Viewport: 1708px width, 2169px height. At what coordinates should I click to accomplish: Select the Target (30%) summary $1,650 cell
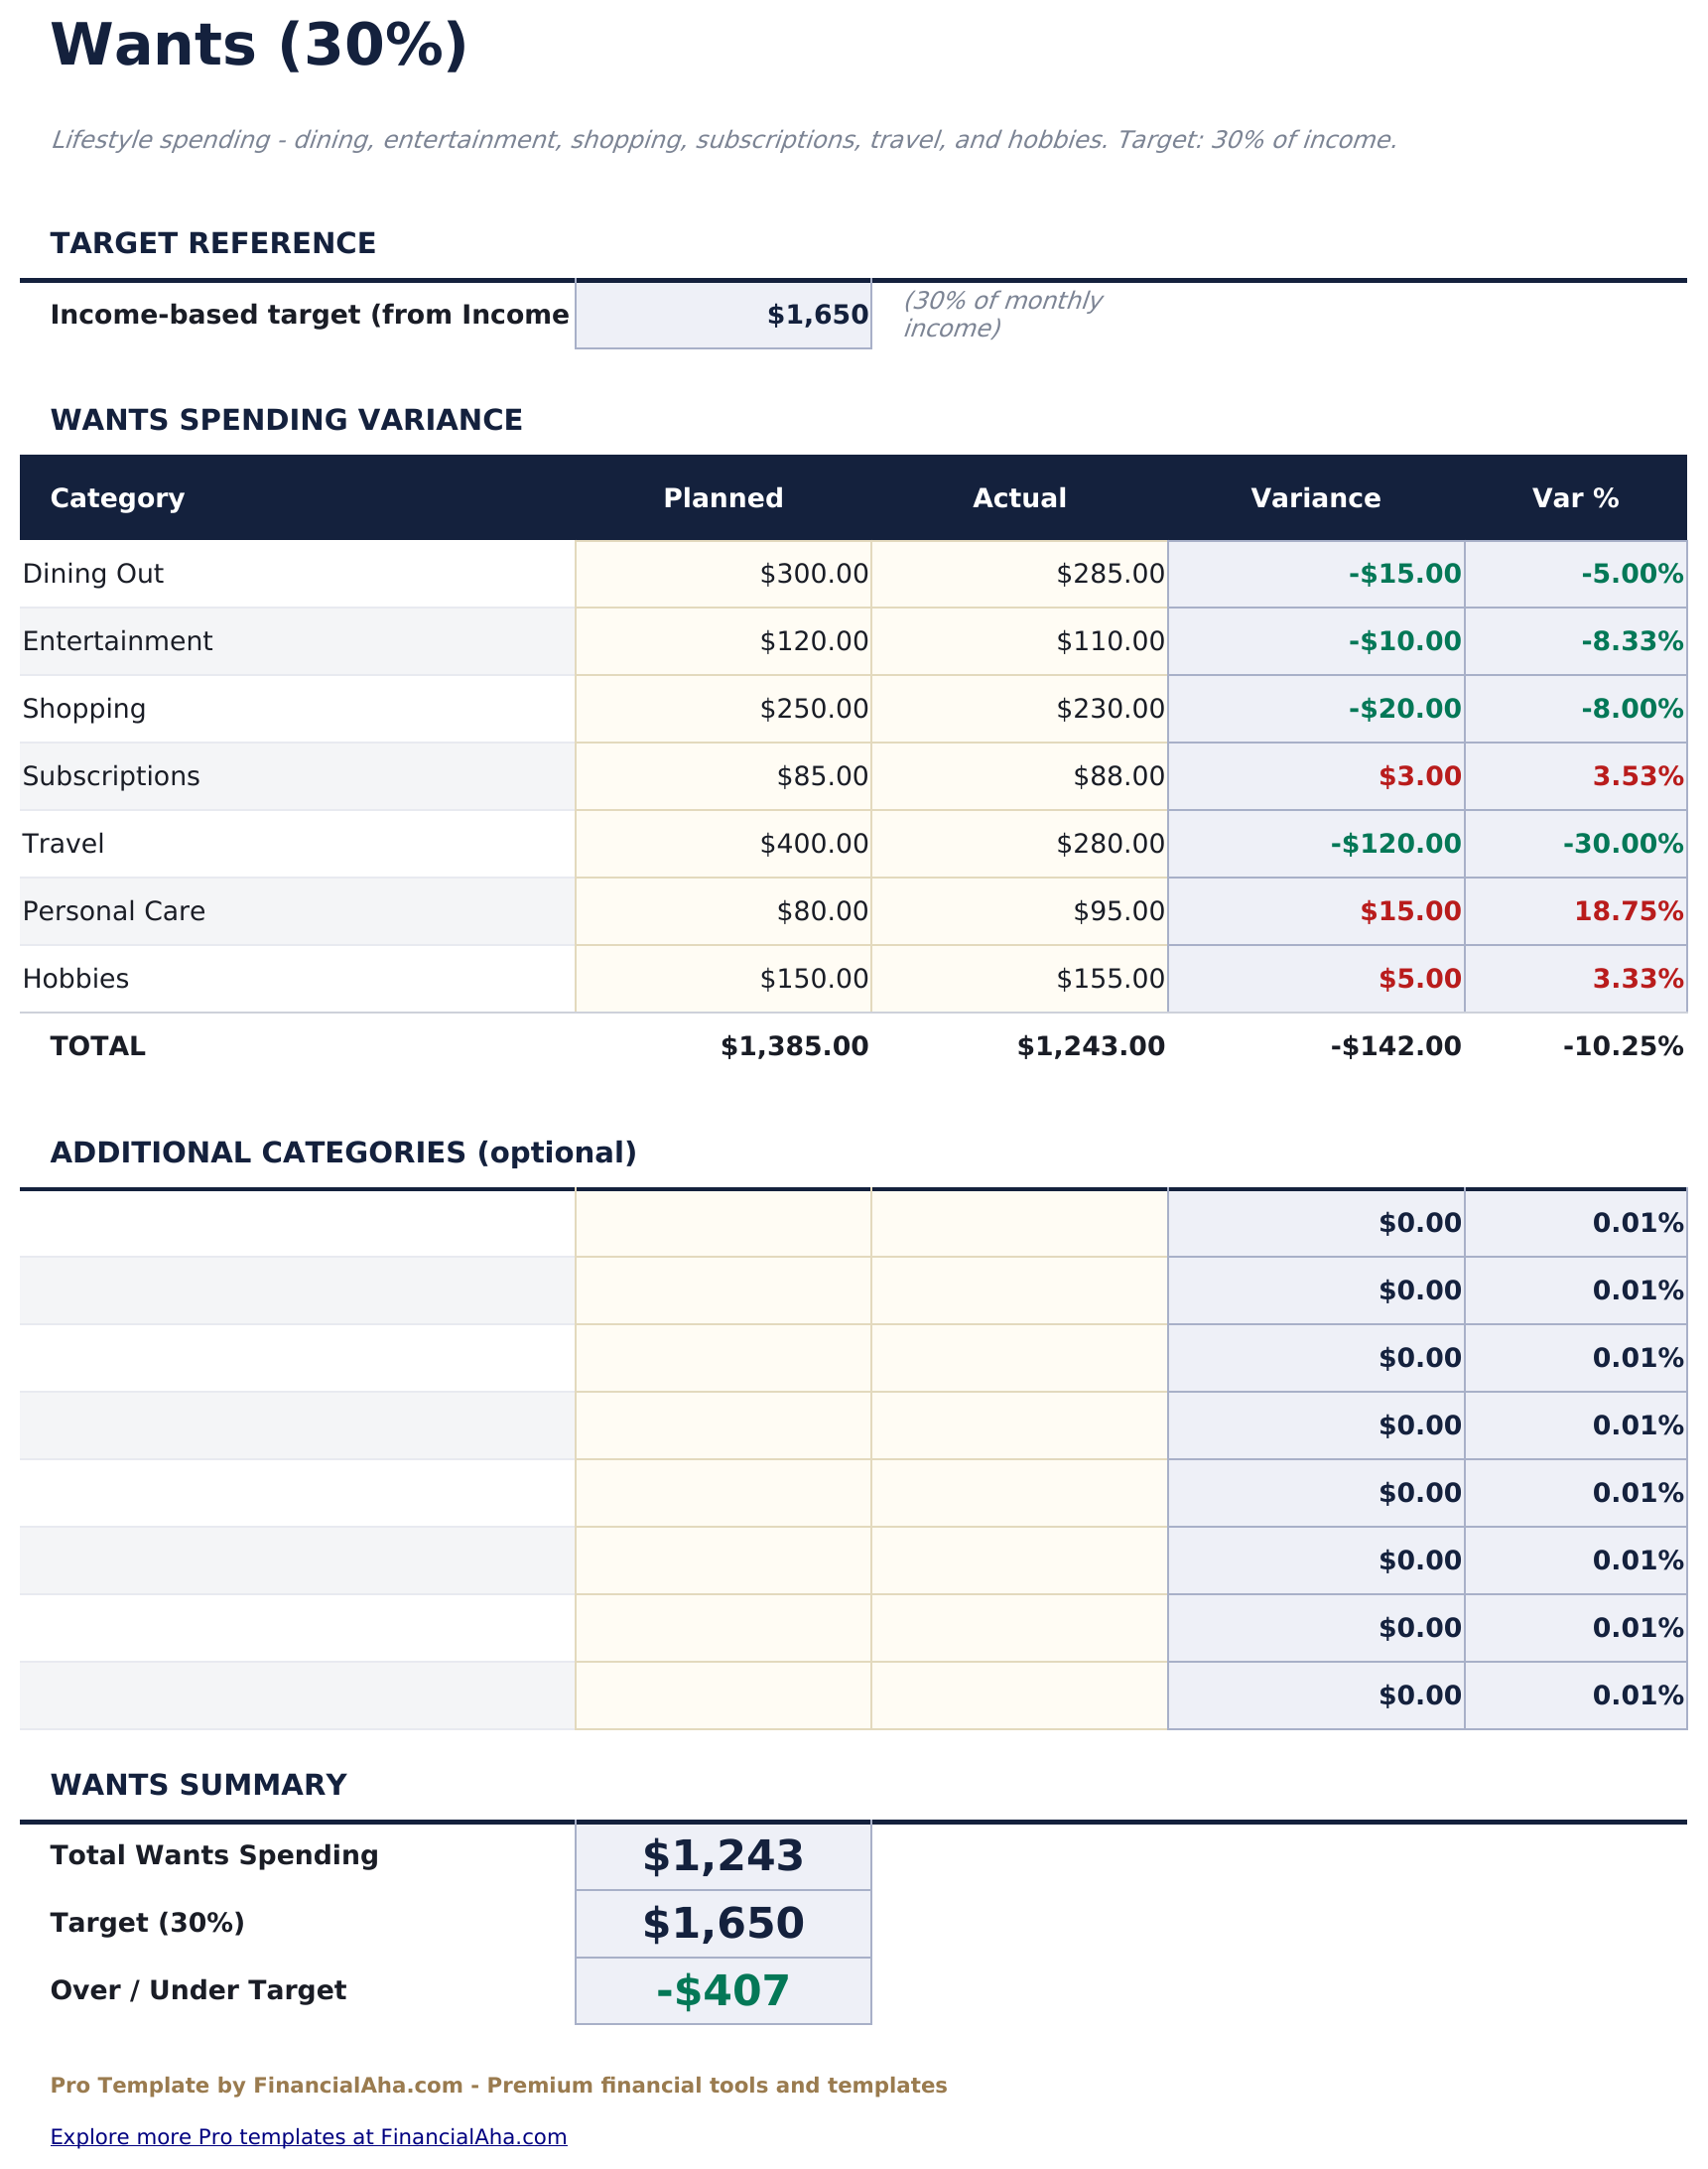(x=722, y=1924)
